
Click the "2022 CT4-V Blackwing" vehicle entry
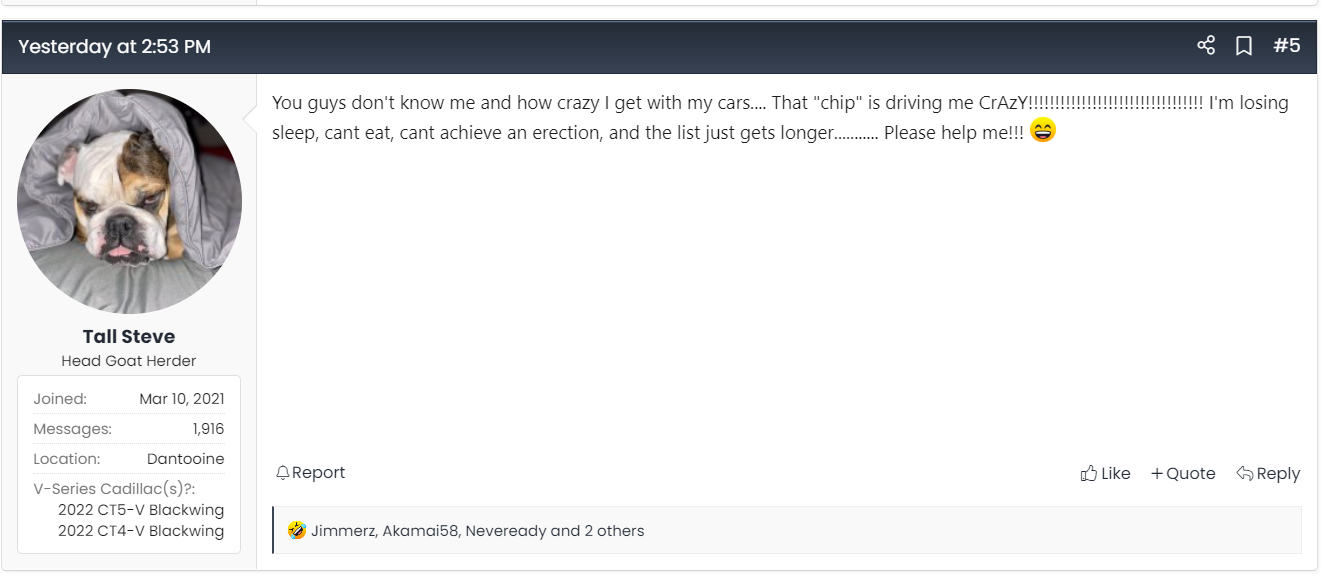[141, 531]
